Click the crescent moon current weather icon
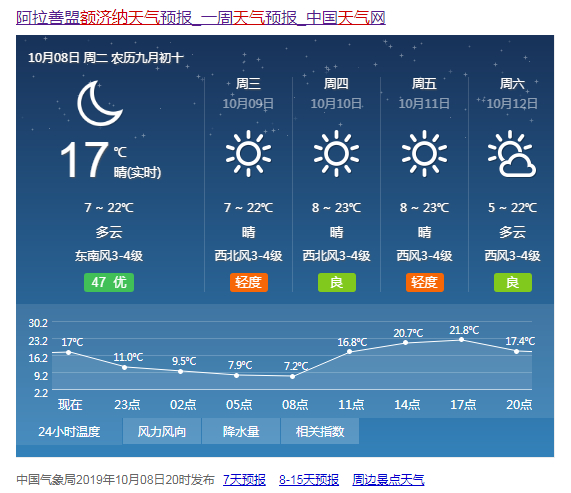 coord(99,103)
